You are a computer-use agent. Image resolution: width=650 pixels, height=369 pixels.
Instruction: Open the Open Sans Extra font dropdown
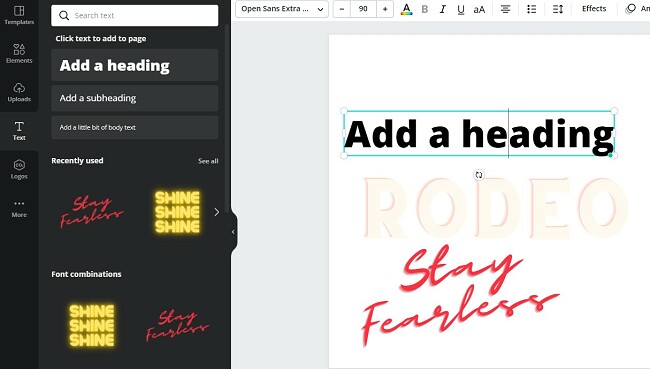pos(282,9)
